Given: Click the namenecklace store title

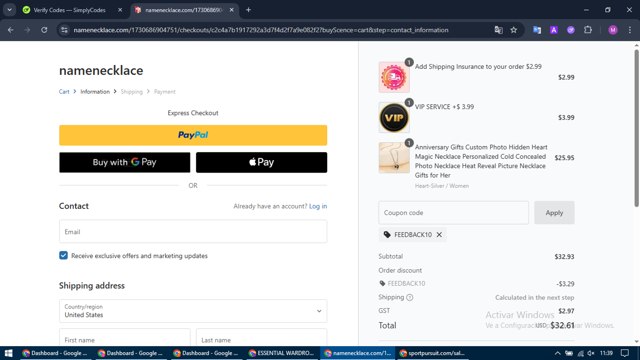Looking at the screenshot, I should pos(101,70).
